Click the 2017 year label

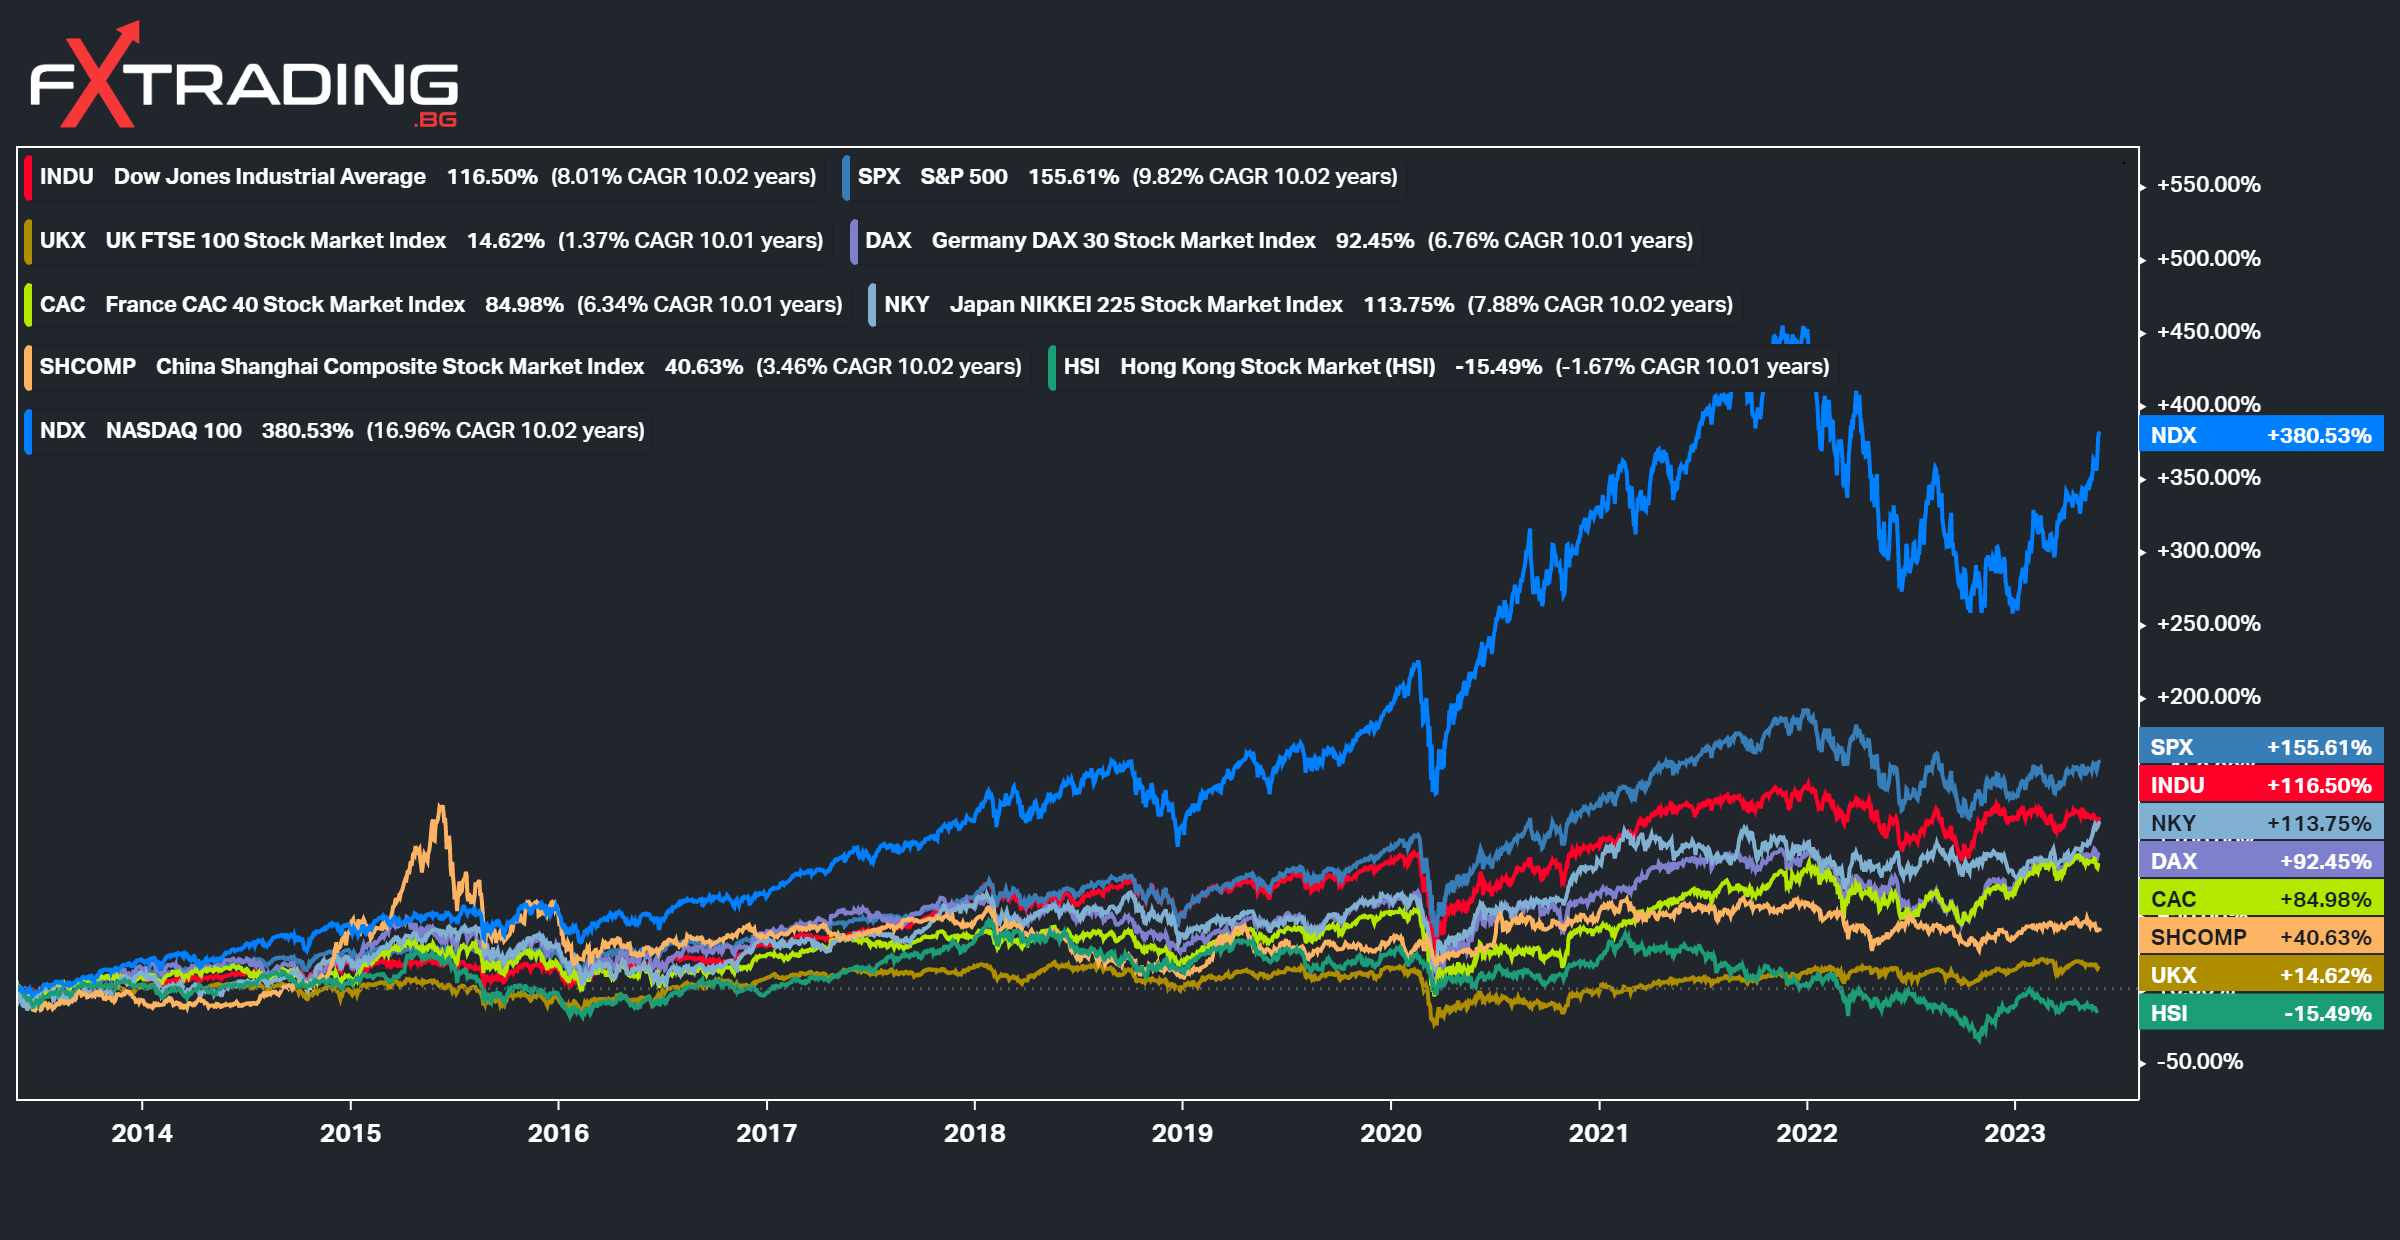point(767,1133)
